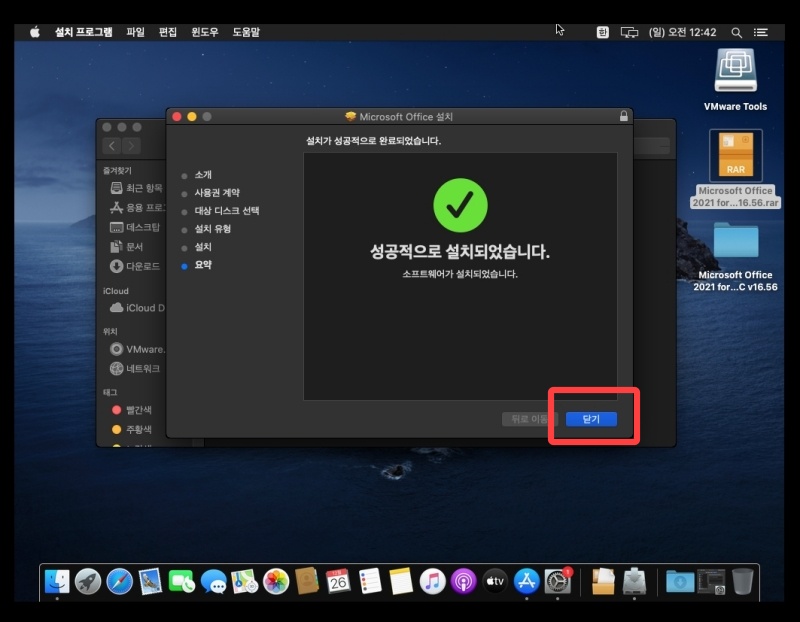The image size is (800, 622).
Task: Select iCloud Drive in Finder sidebar
Action: click(x=137, y=308)
